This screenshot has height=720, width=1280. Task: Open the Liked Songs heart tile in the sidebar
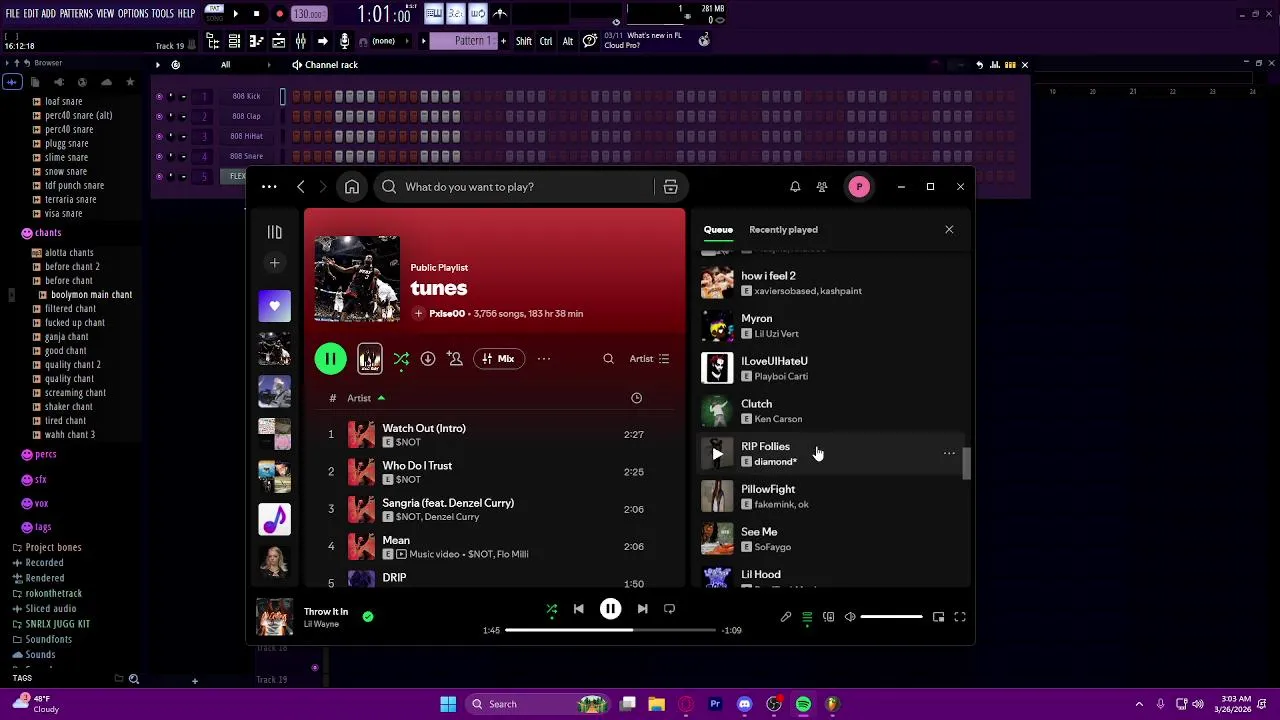pos(274,306)
